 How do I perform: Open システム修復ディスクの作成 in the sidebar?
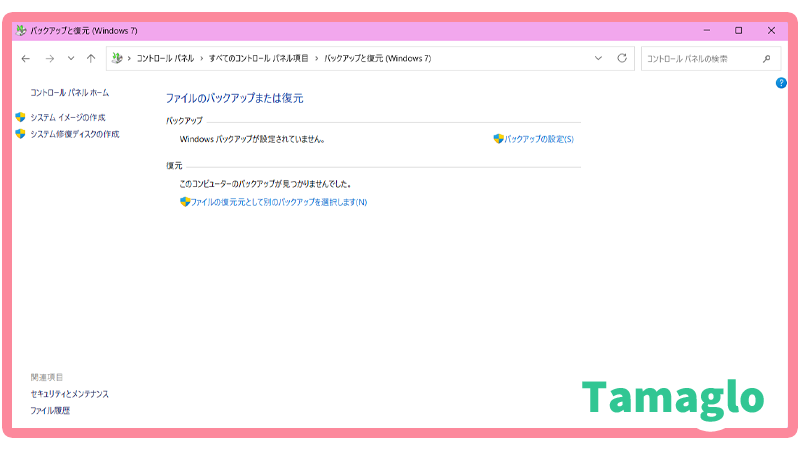(74, 134)
